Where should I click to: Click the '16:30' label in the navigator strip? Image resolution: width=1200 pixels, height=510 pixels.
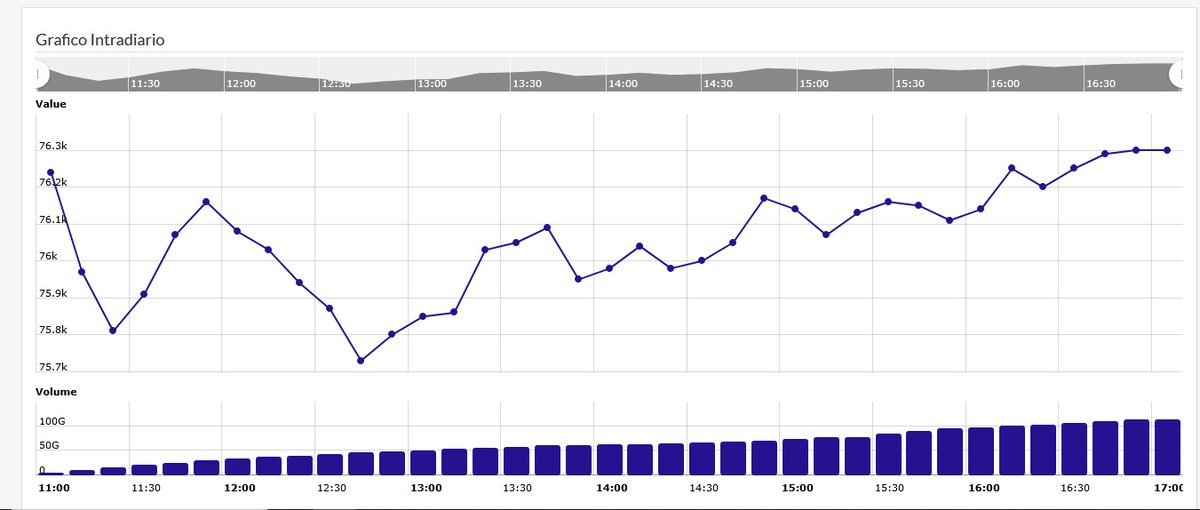pyautogui.click(x=1100, y=84)
